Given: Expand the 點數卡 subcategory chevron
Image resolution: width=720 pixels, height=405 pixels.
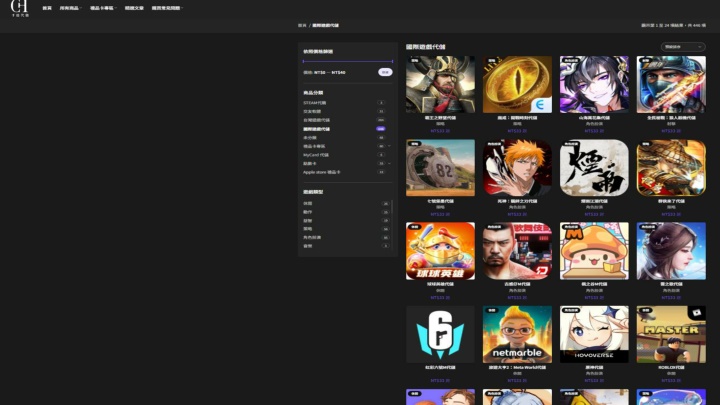Looking at the screenshot, I should click(x=389, y=163).
